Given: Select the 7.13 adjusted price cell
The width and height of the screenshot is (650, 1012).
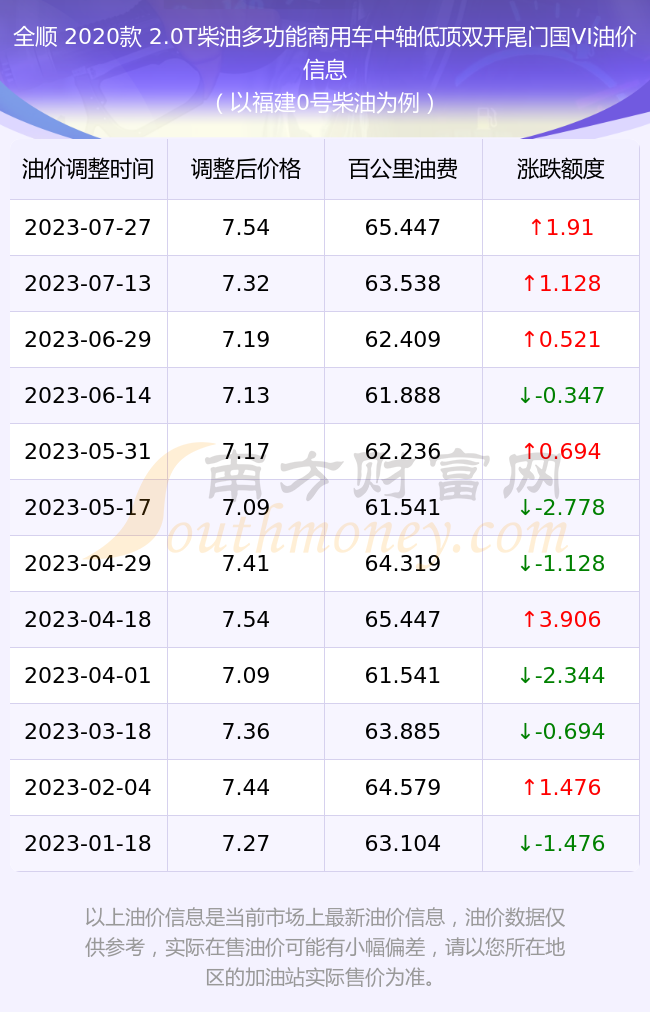Looking at the screenshot, I should [x=246, y=395].
